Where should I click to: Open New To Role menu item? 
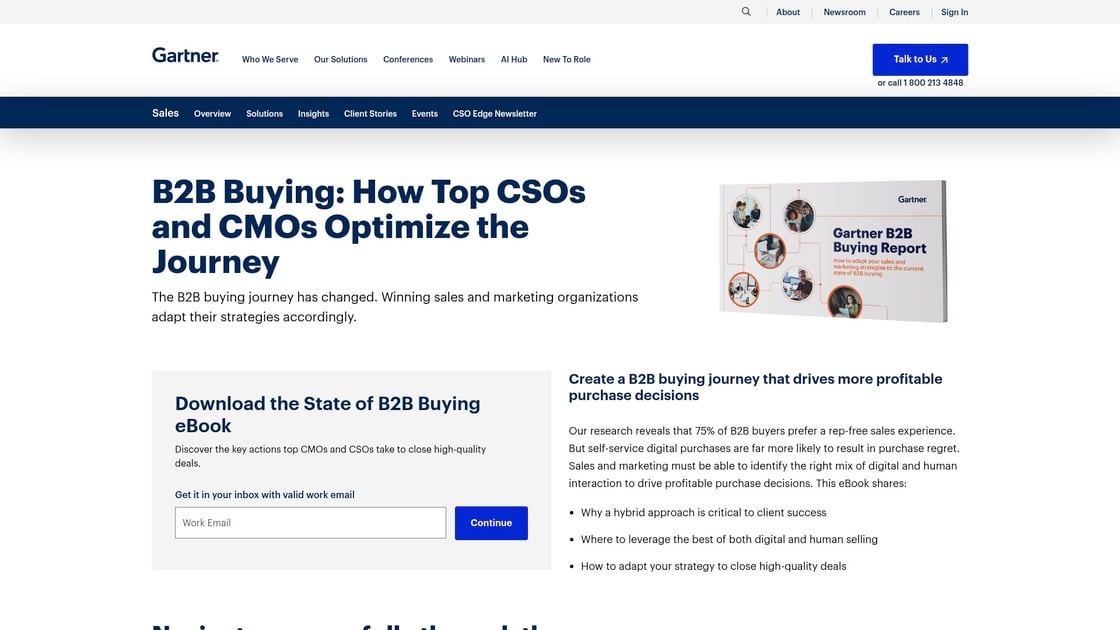(x=566, y=59)
